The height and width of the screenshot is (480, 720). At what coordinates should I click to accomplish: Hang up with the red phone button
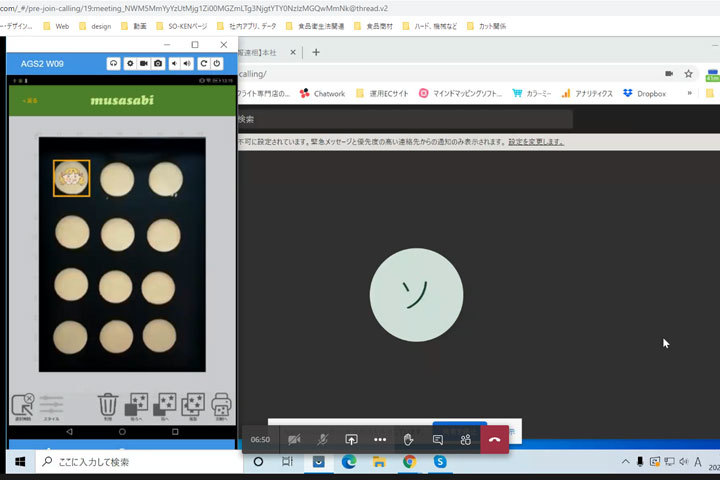tap(495, 440)
